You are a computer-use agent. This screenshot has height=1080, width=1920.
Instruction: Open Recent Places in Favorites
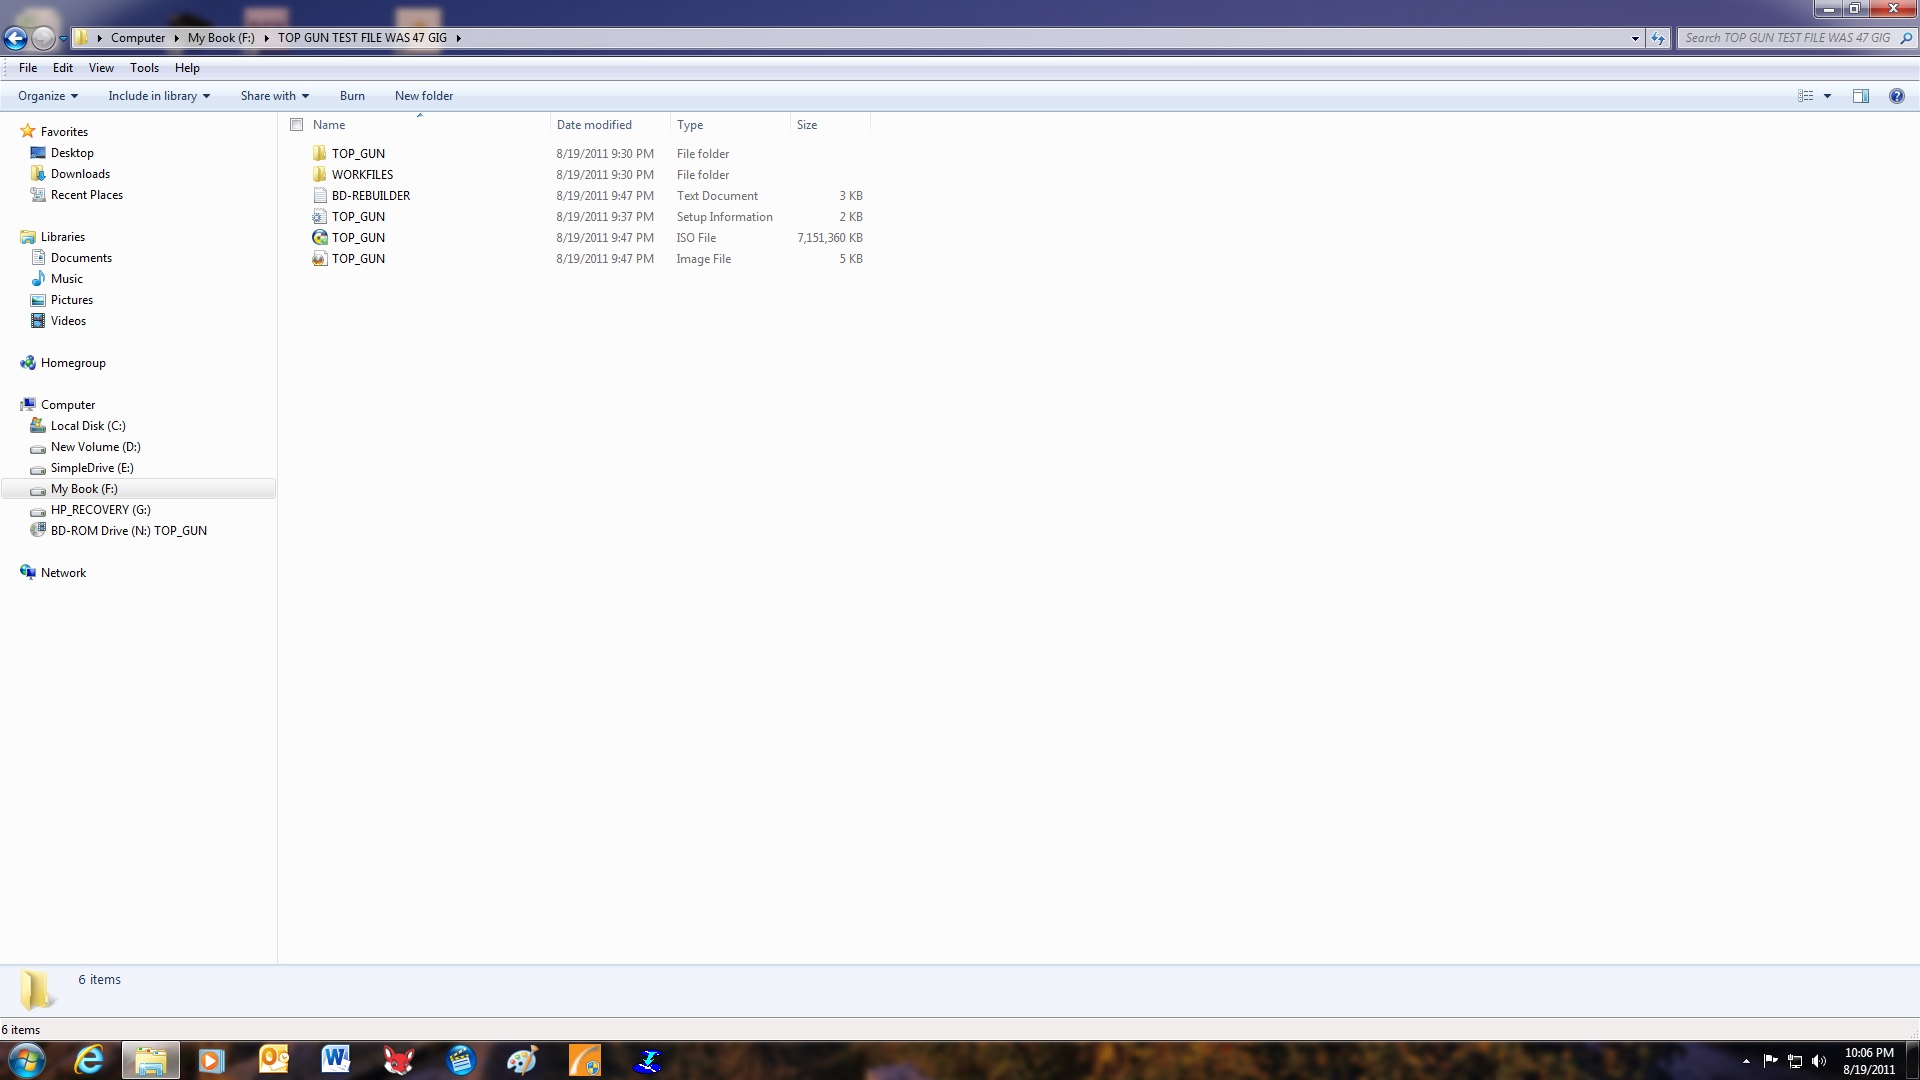click(87, 195)
